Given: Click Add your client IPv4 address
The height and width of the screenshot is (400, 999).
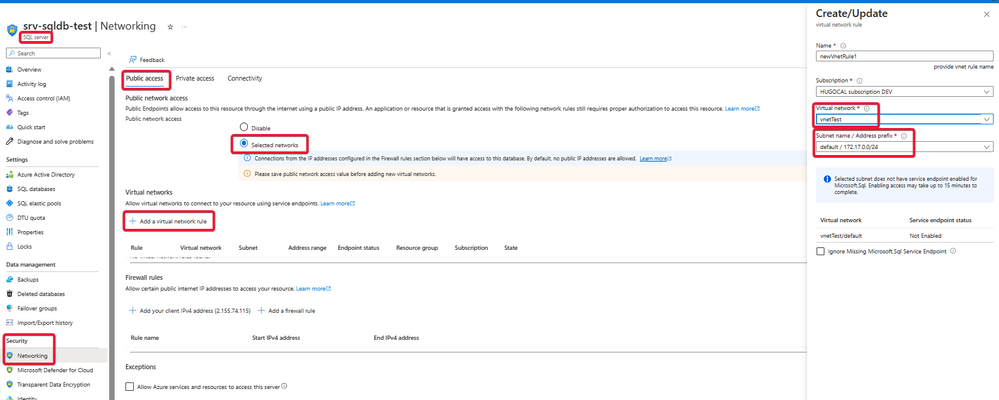Looking at the screenshot, I should click(x=190, y=311).
